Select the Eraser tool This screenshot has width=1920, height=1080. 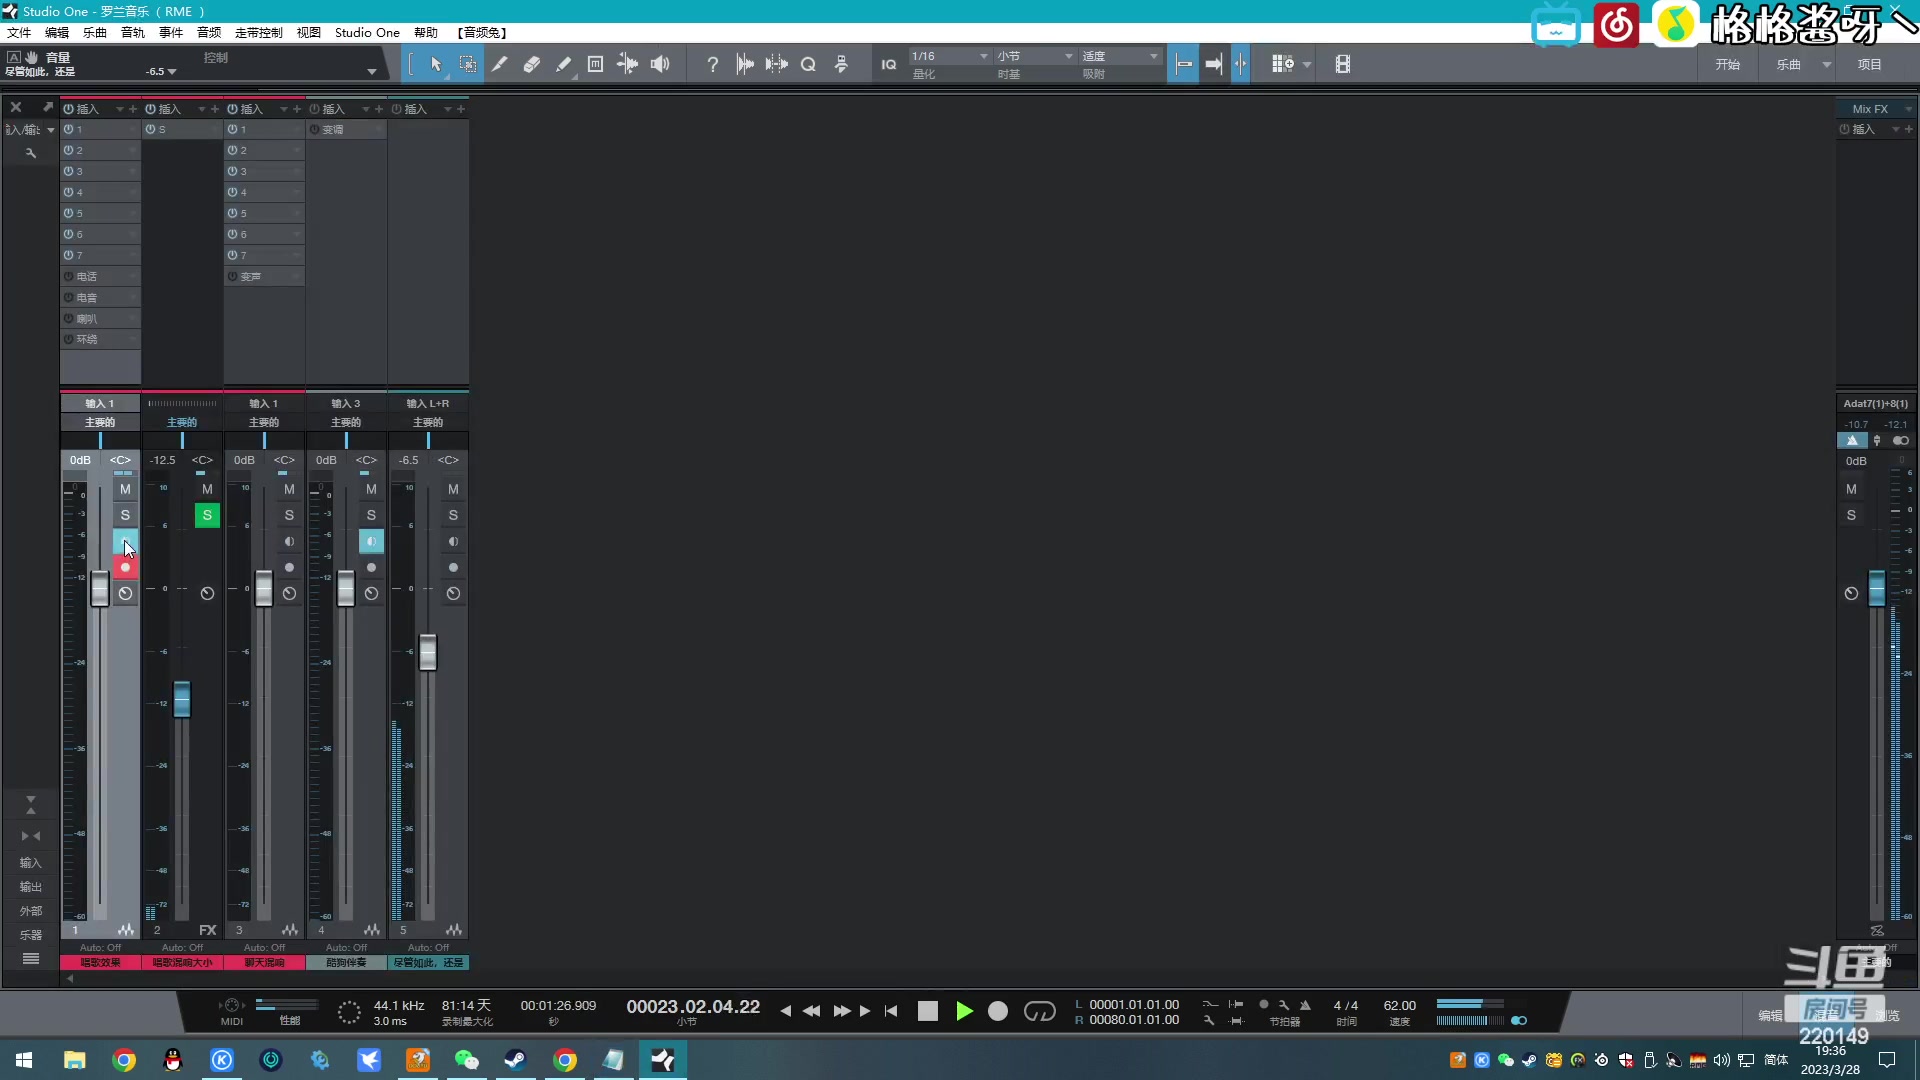tap(531, 64)
